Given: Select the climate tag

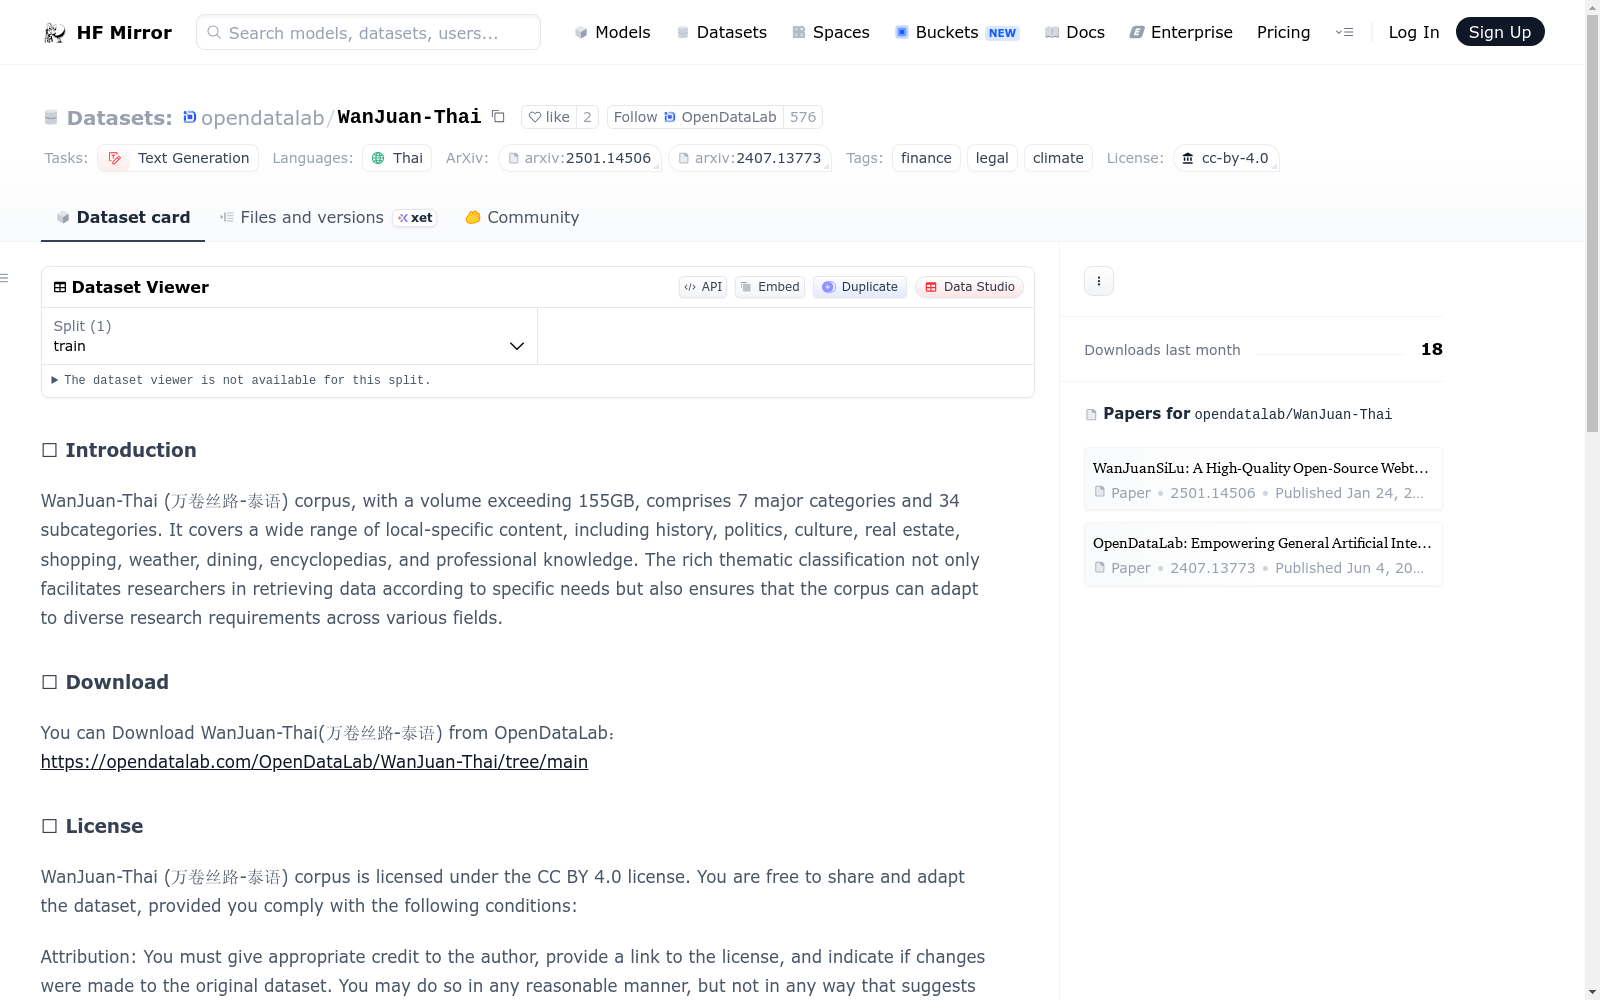Looking at the screenshot, I should (1058, 158).
